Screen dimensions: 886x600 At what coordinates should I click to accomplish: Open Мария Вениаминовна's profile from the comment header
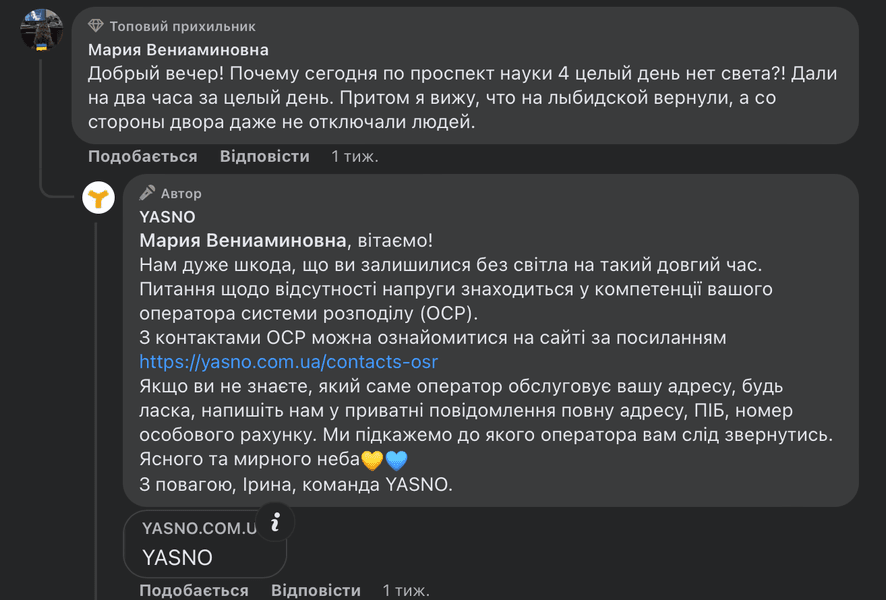[x=178, y=49]
